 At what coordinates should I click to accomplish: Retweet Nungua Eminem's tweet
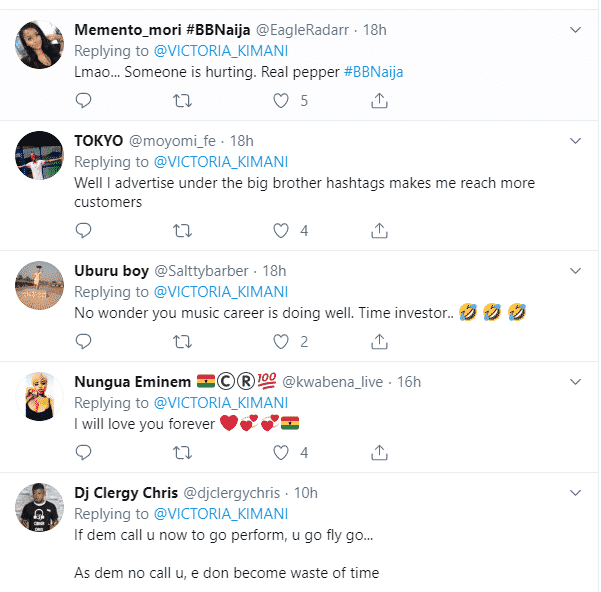182,453
